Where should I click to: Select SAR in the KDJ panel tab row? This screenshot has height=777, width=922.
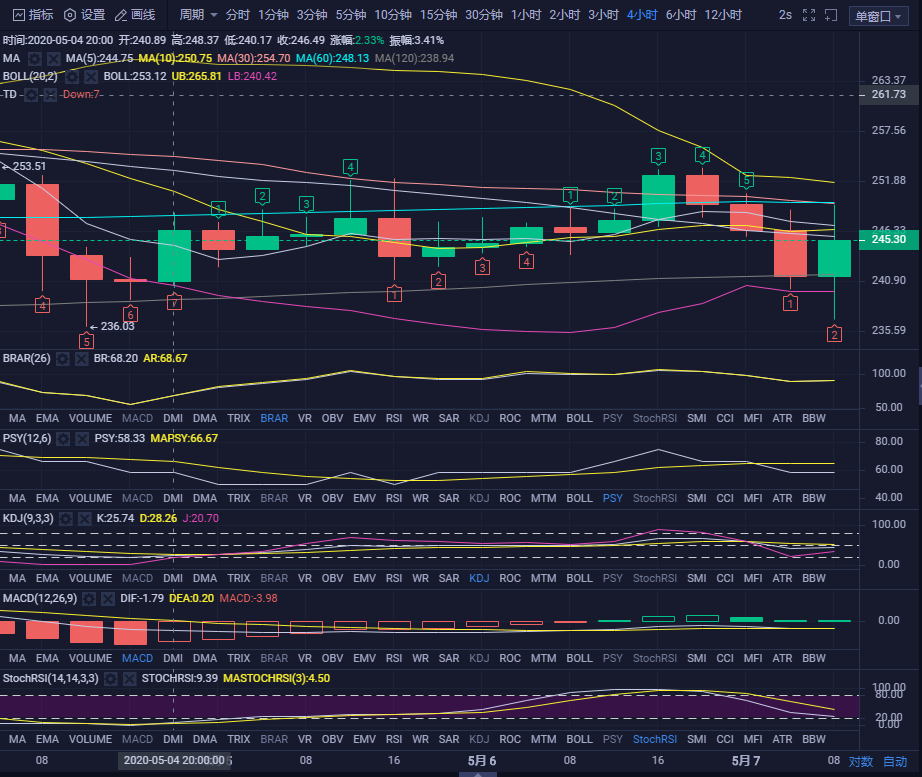449,578
